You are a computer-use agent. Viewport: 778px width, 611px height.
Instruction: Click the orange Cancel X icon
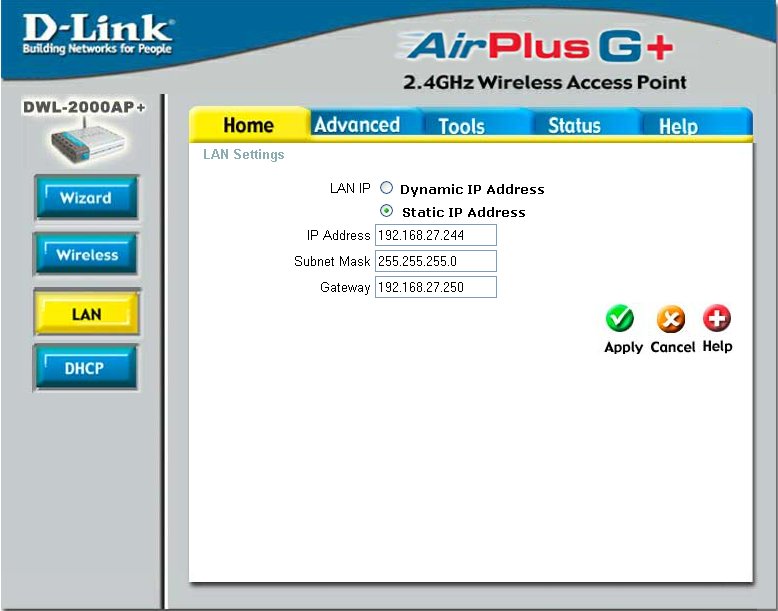(x=671, y=319)
